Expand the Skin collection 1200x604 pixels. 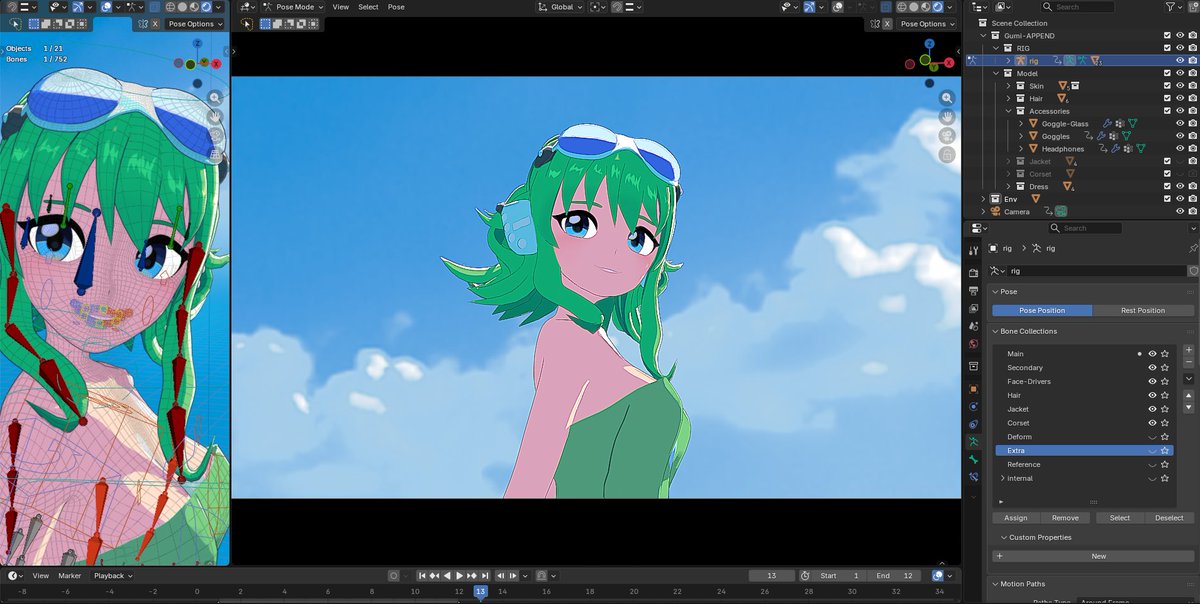click(1008, 86)
